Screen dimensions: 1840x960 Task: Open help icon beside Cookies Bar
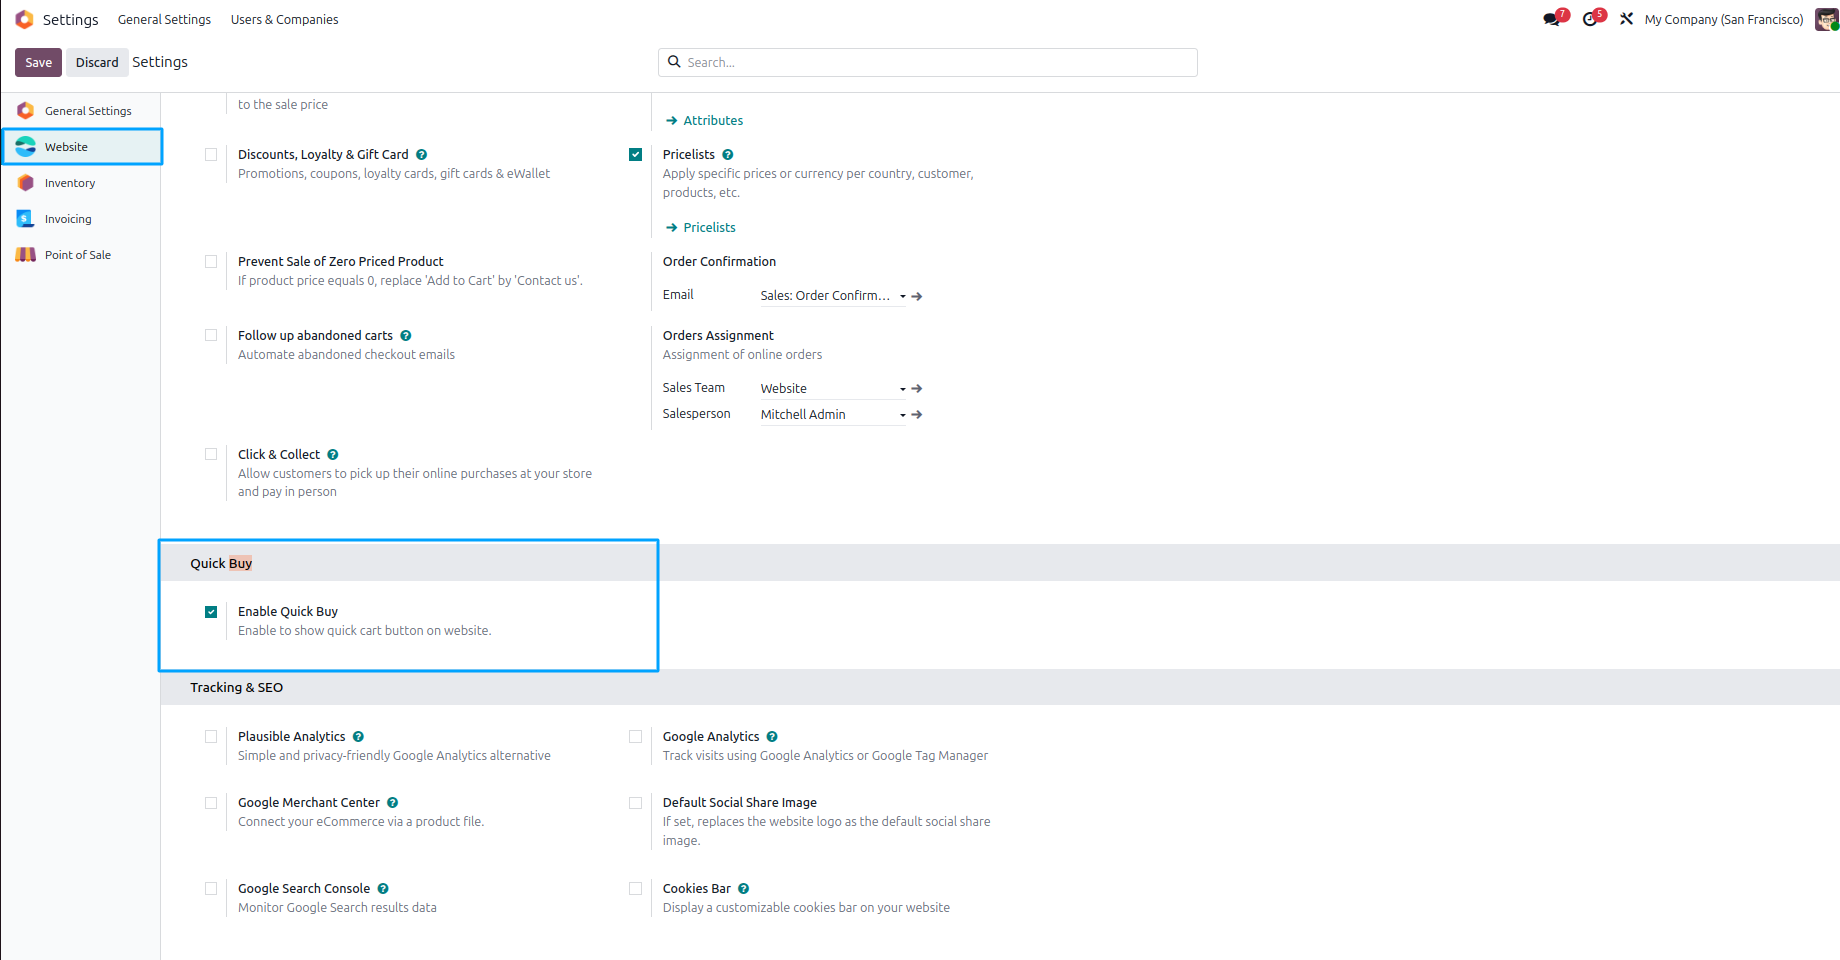pos(744,889)
